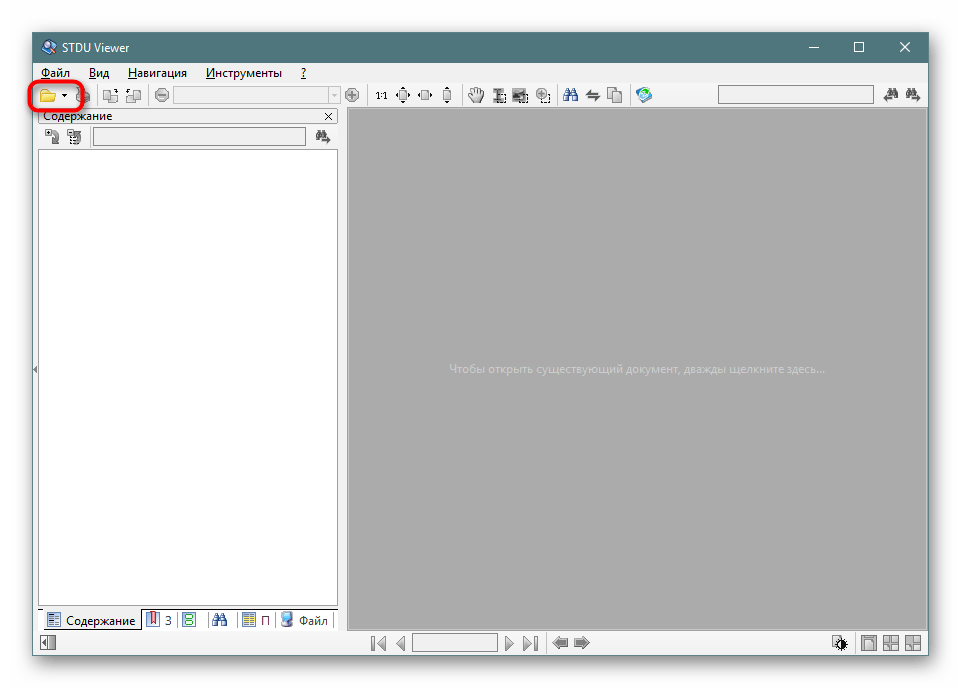Expand the Open file dropdown arrow
This screenshot has height=688, width=961.
[65, 96]
